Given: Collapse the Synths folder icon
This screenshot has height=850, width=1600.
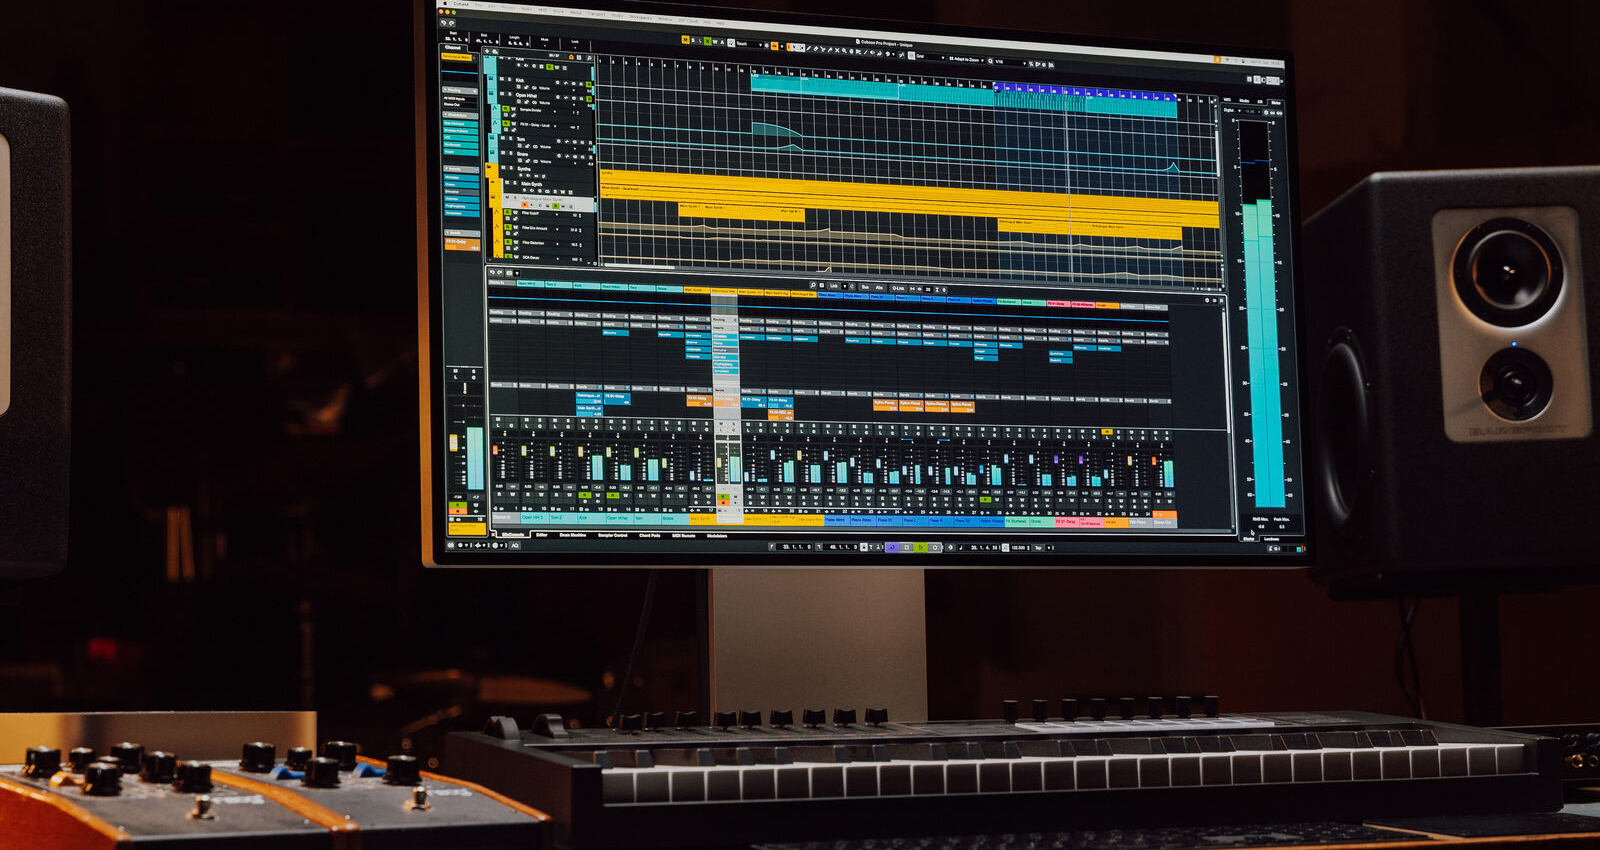Looking at the screenshot, I should pos(489,167).
